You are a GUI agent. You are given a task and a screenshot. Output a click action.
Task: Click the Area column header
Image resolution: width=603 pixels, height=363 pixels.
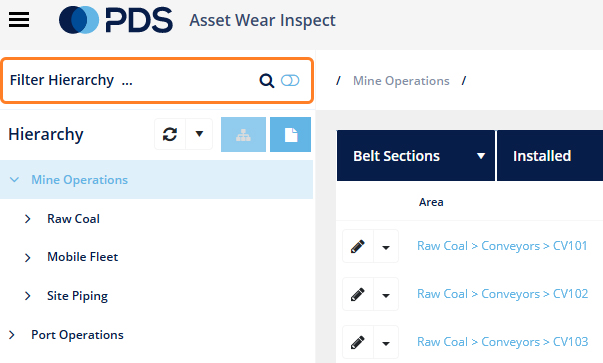click(431, 202)
